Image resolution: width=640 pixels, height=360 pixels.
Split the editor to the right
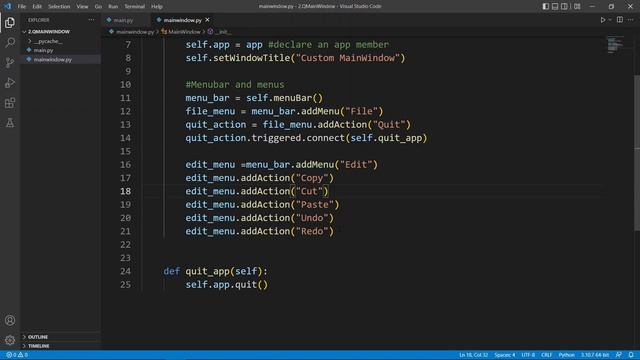click(620, 20)
